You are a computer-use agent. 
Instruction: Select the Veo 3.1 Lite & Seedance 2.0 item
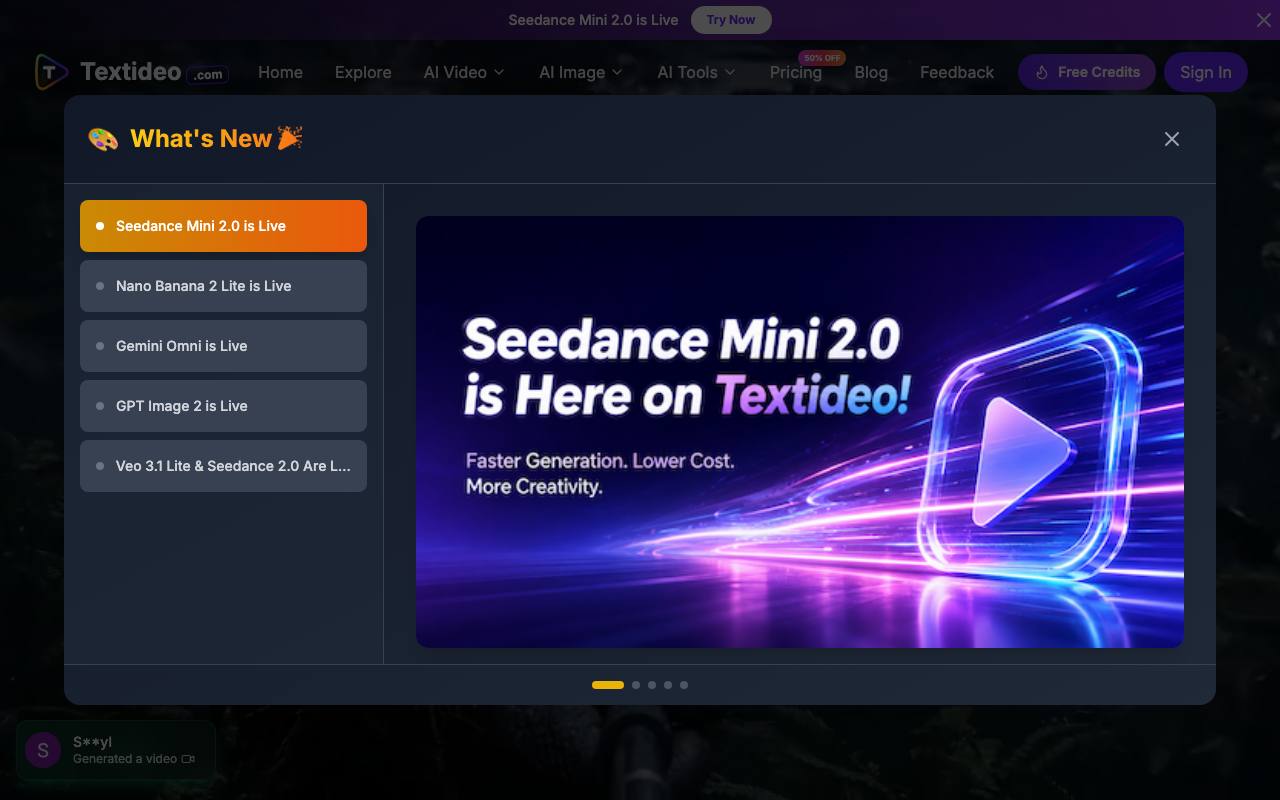223,466
